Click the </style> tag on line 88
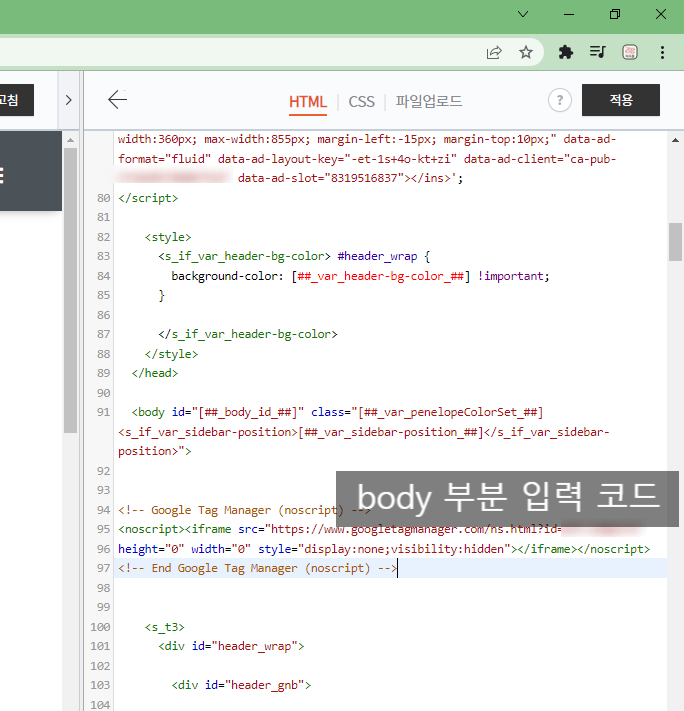This screenshot has height=711, width=684. click(171, 354)
